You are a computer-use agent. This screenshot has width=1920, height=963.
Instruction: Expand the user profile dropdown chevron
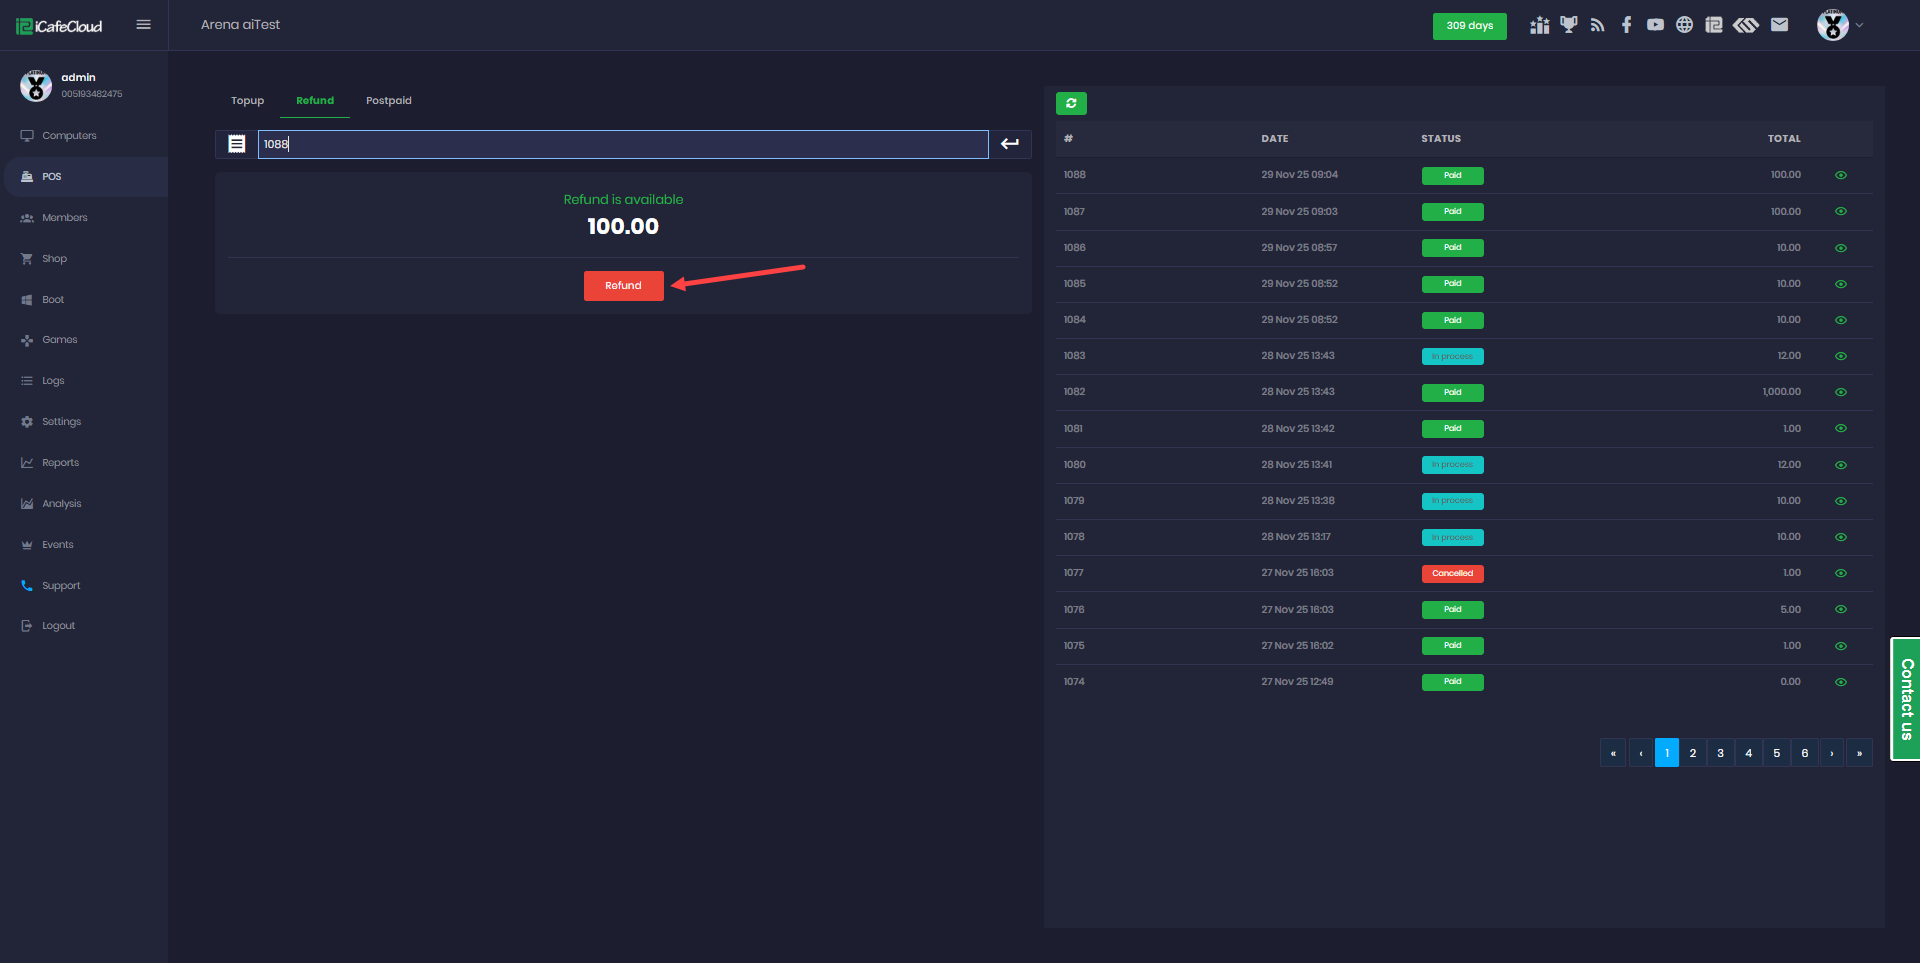point(1859,25)
